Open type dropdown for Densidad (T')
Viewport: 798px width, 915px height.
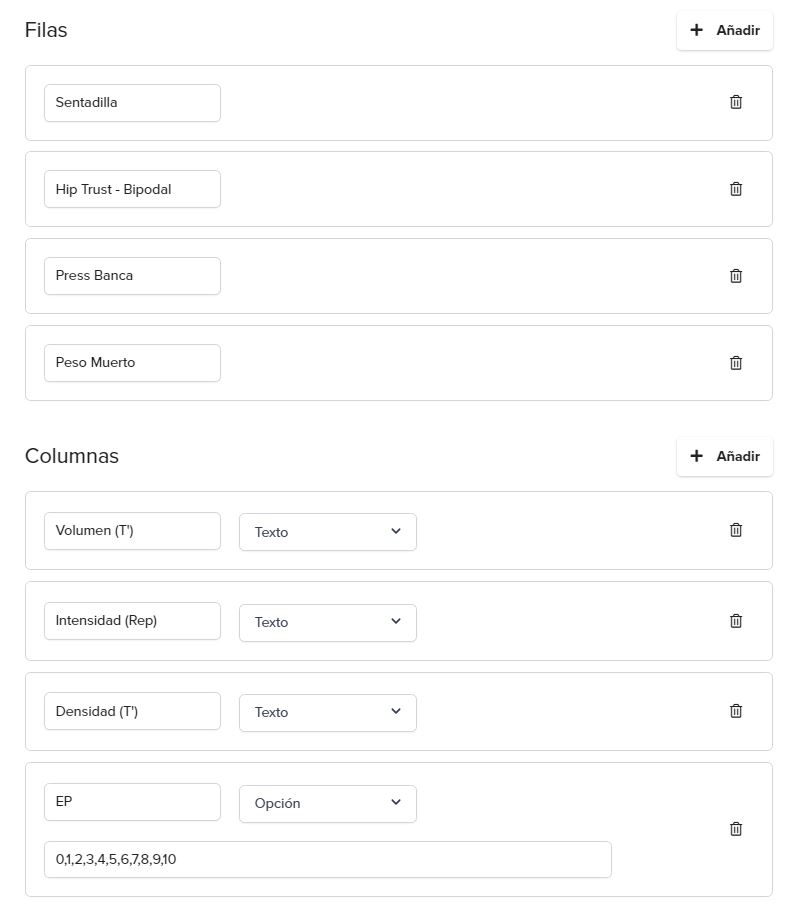click(x=328, y=713)
